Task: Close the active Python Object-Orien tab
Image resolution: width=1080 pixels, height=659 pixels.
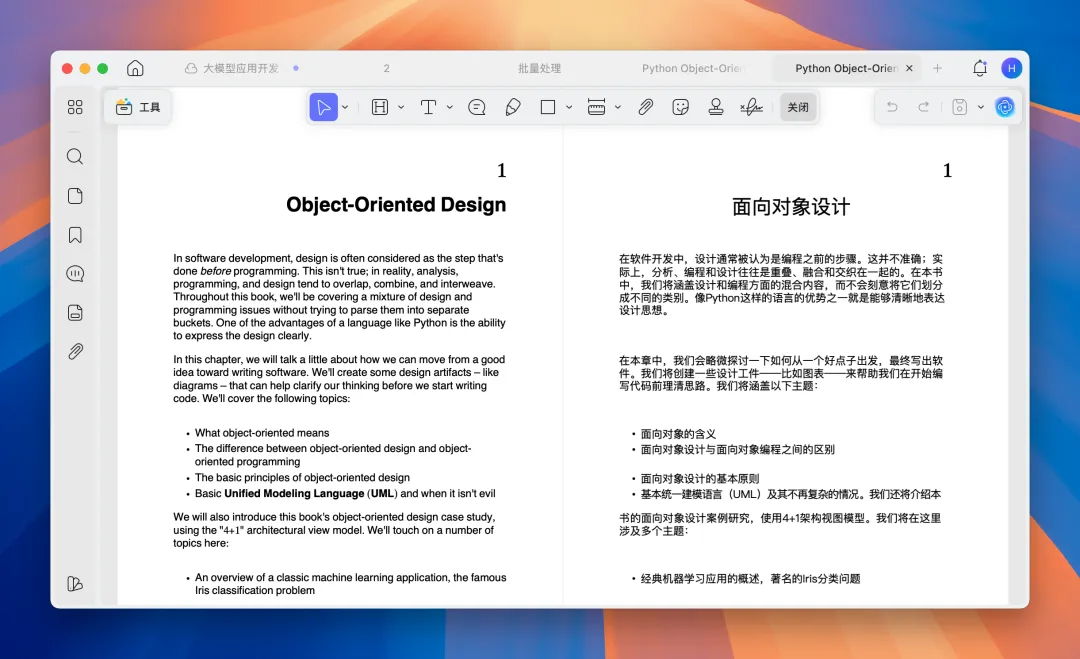Action: point(909,68)
